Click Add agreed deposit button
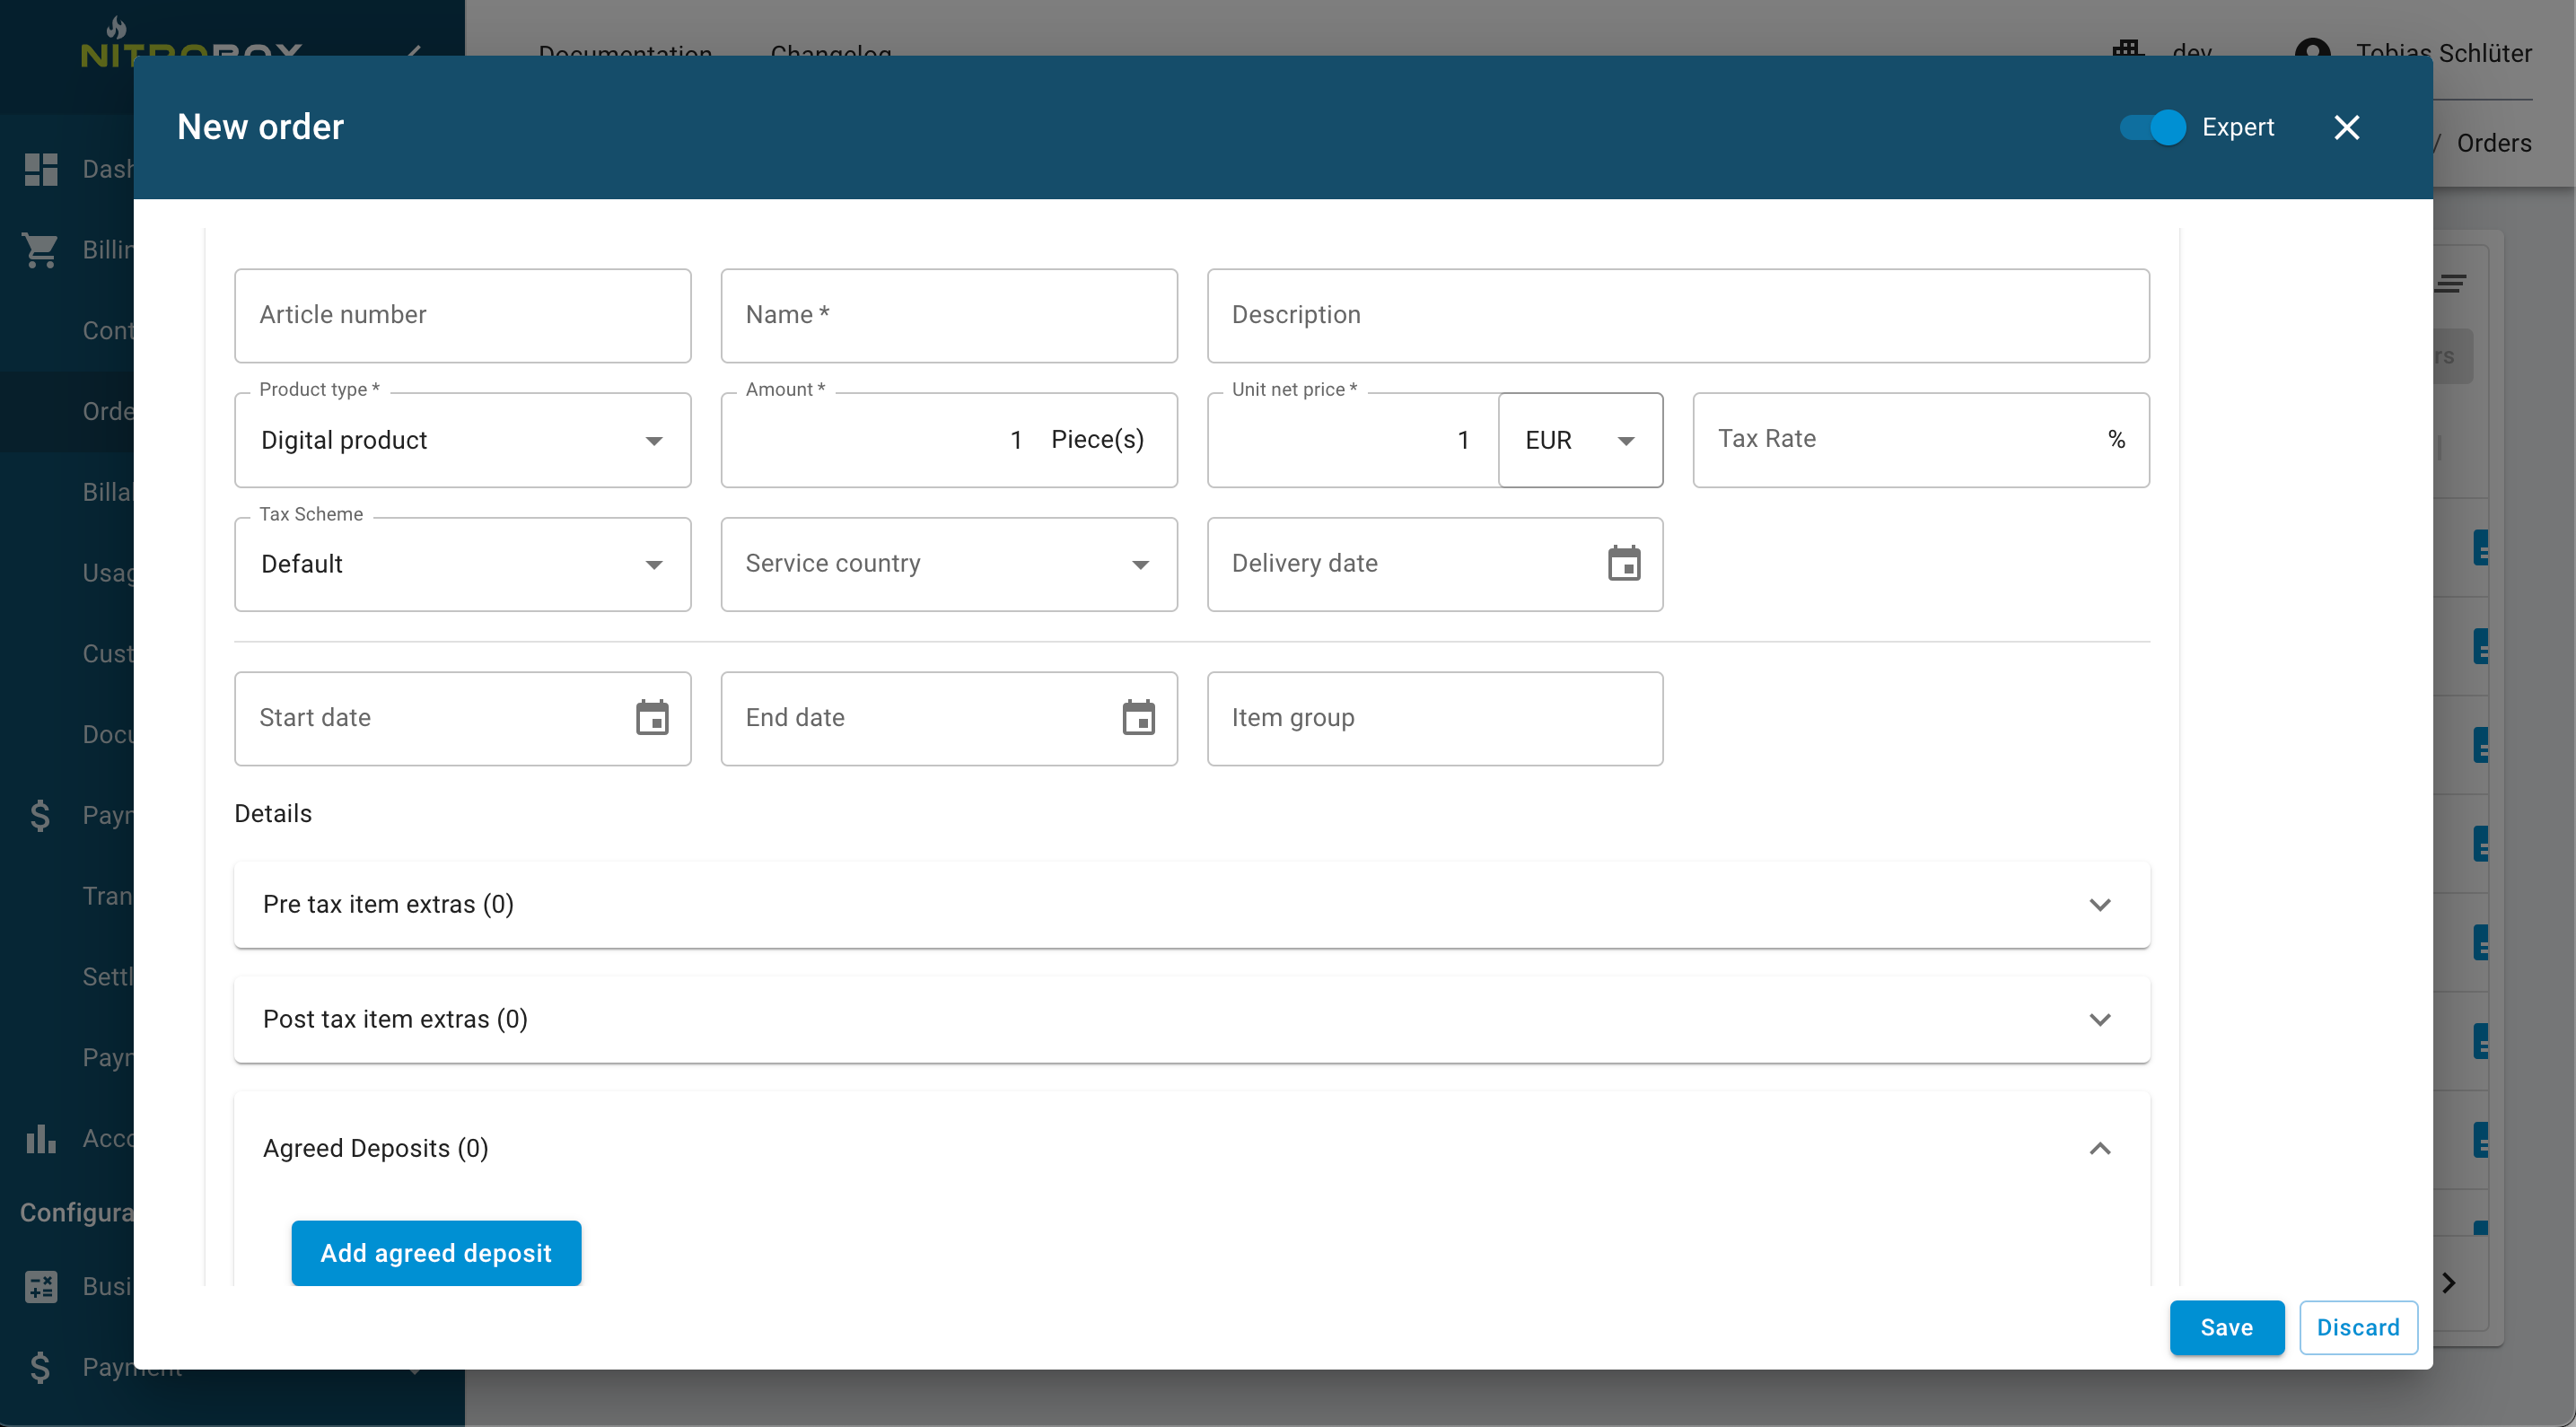 (436, 1253)
